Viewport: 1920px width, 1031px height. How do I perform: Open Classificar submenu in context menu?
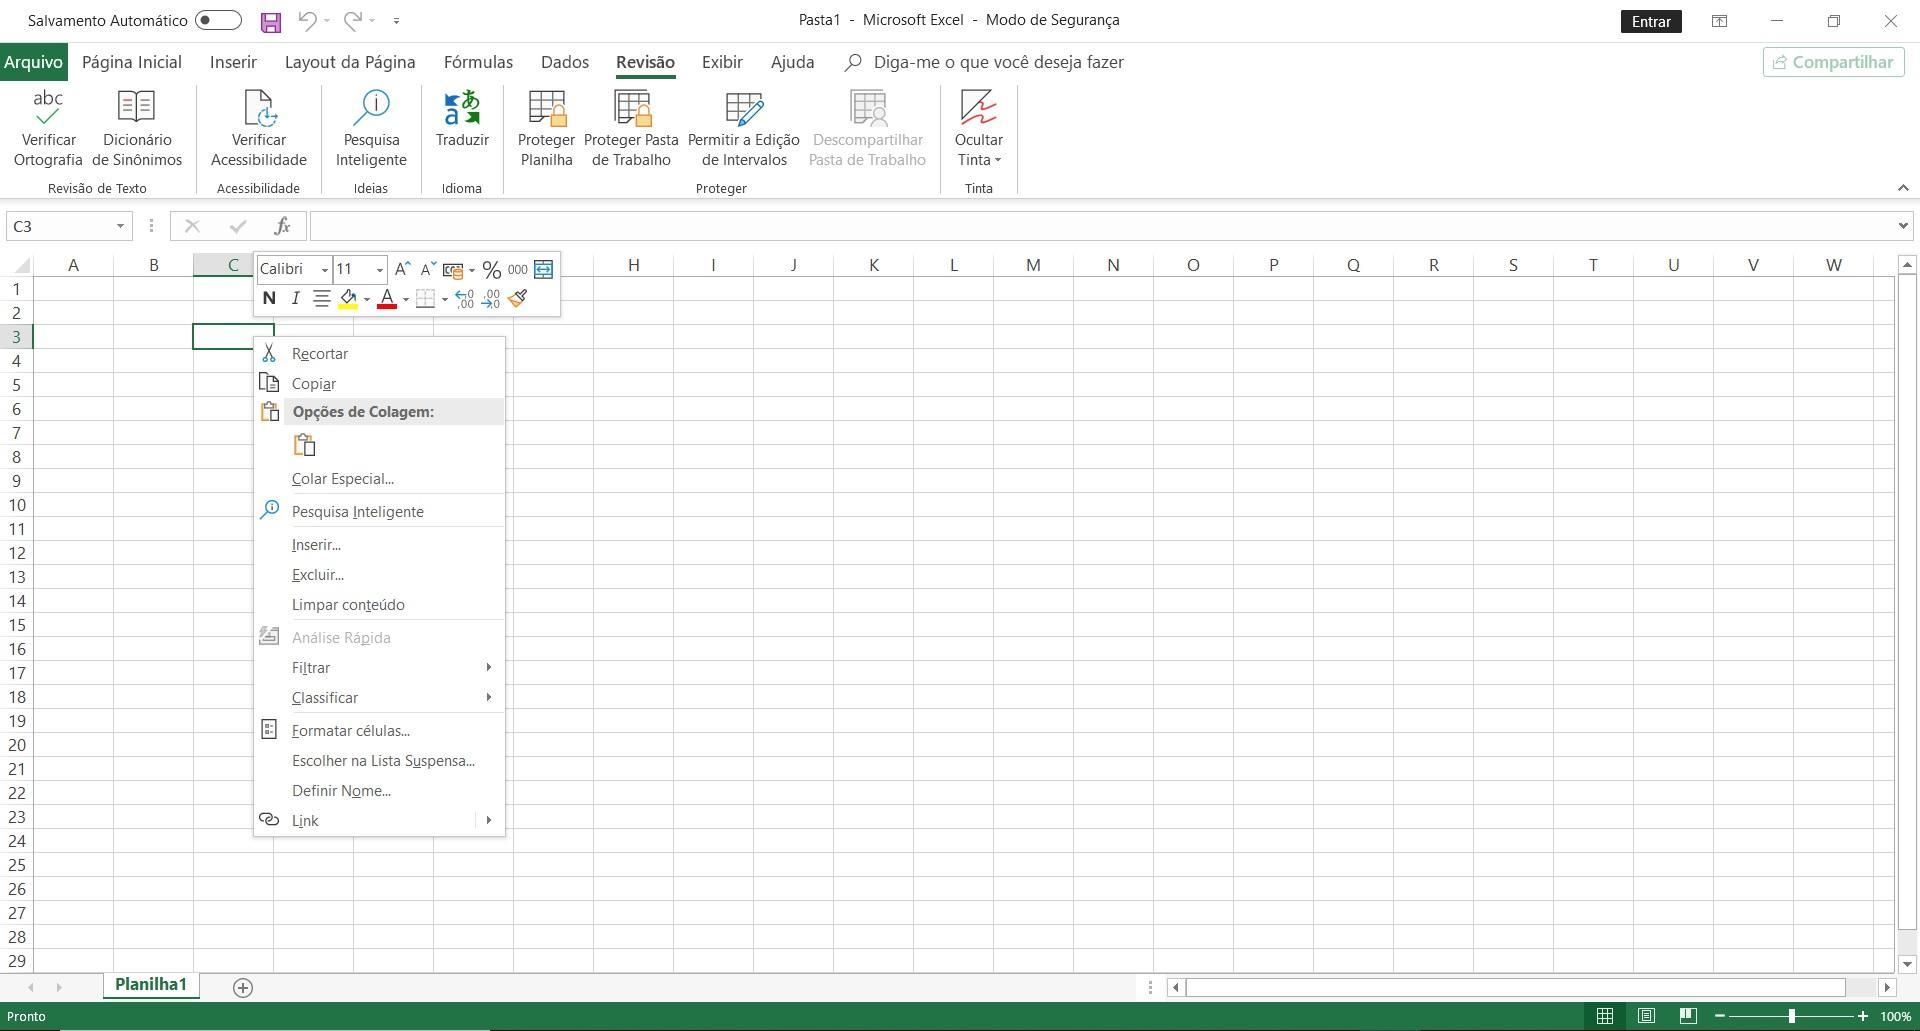tap(380, 697)
